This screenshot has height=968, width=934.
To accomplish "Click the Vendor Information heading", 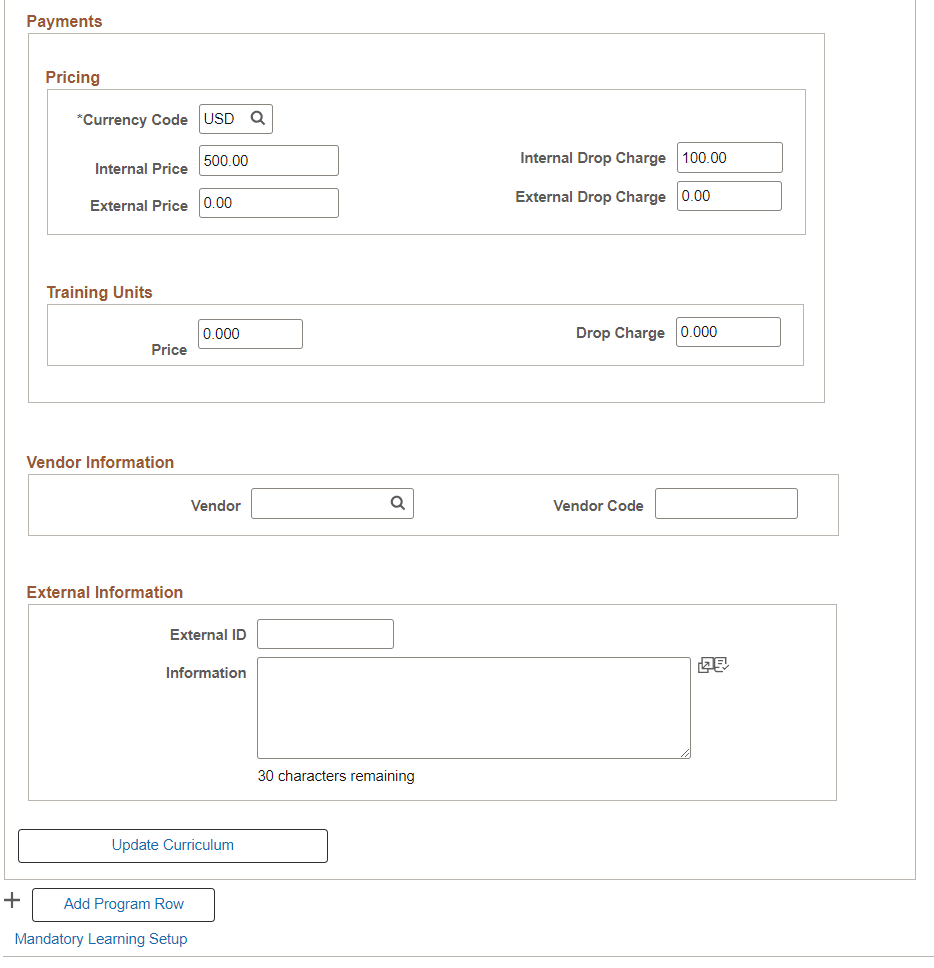I will click(100, 462).
